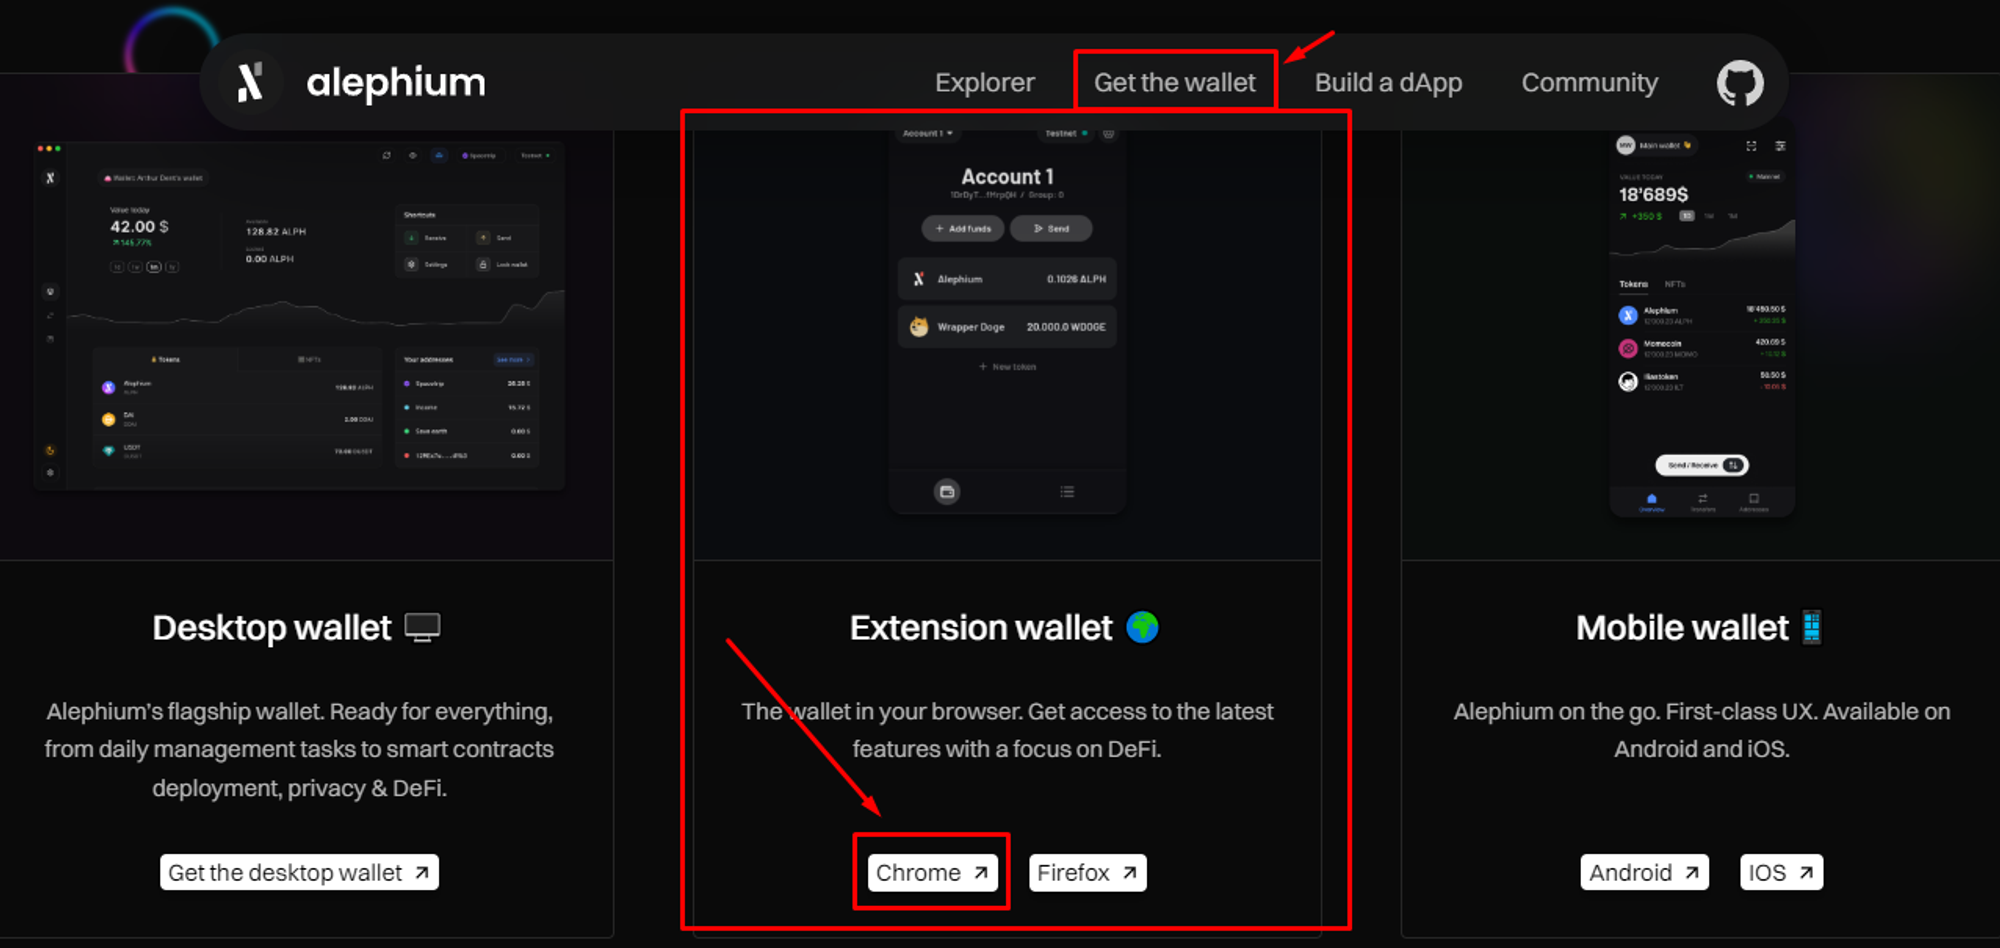Click Send in extension wallet preview

pos(1051,228)
